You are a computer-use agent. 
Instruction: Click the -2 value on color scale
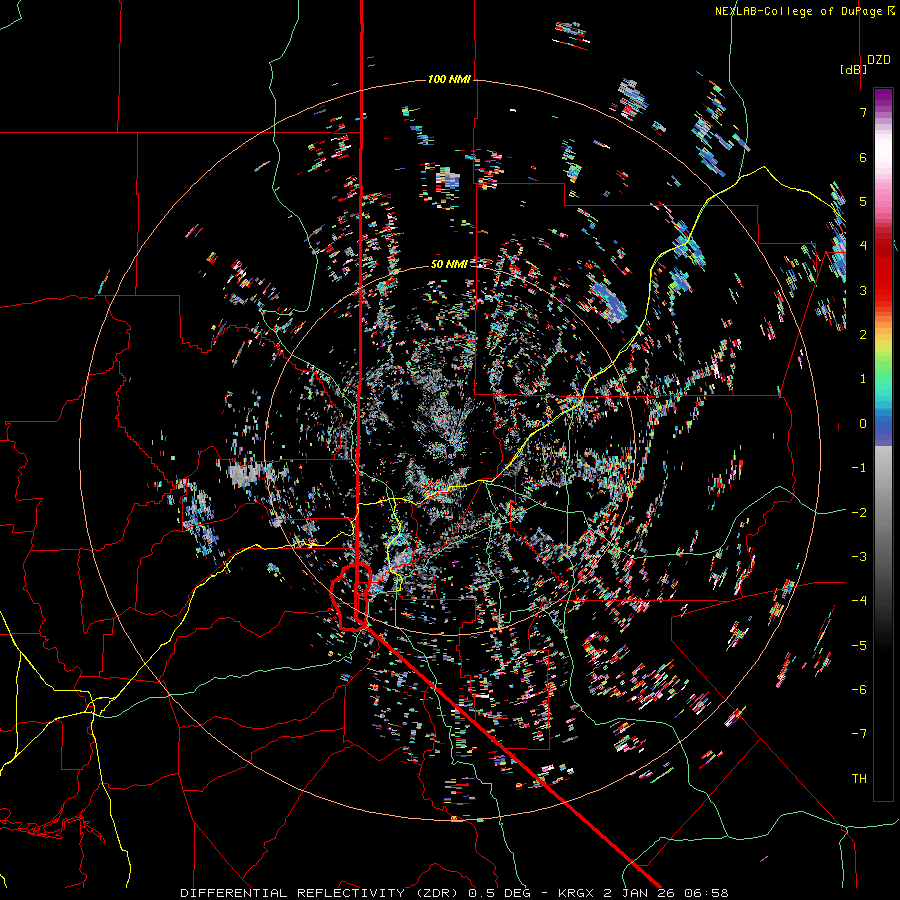[x=859, y=512]
